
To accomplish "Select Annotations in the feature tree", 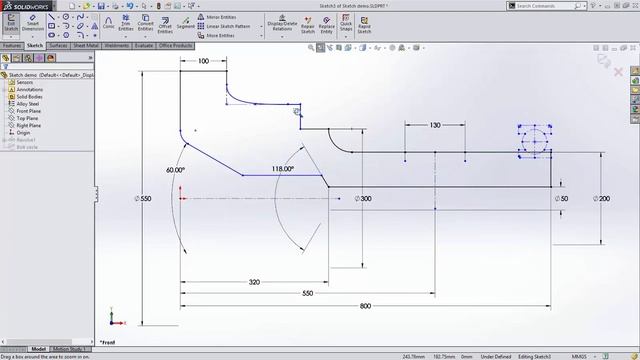I will click(x=25, y=89).
